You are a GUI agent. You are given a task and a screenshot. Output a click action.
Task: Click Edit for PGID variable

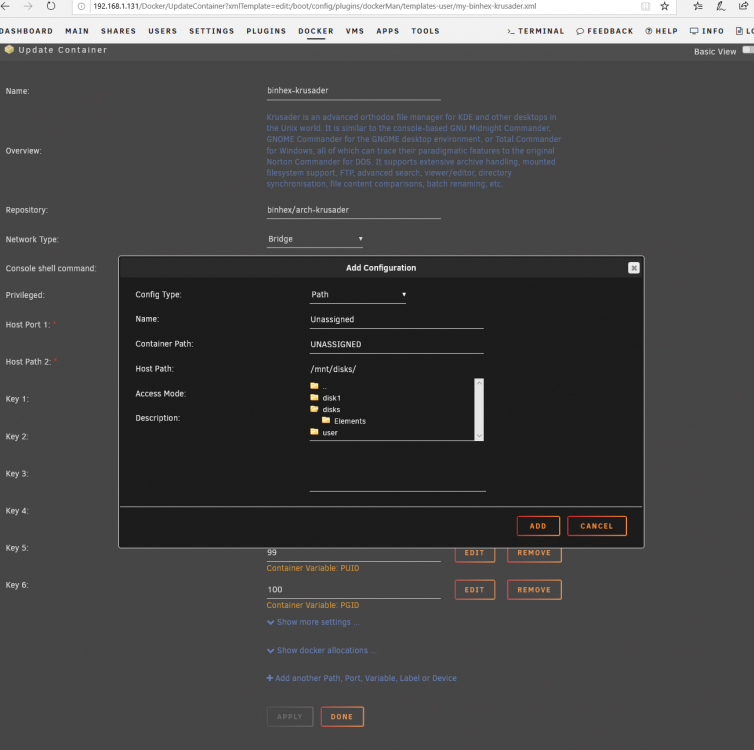(475, 590)
